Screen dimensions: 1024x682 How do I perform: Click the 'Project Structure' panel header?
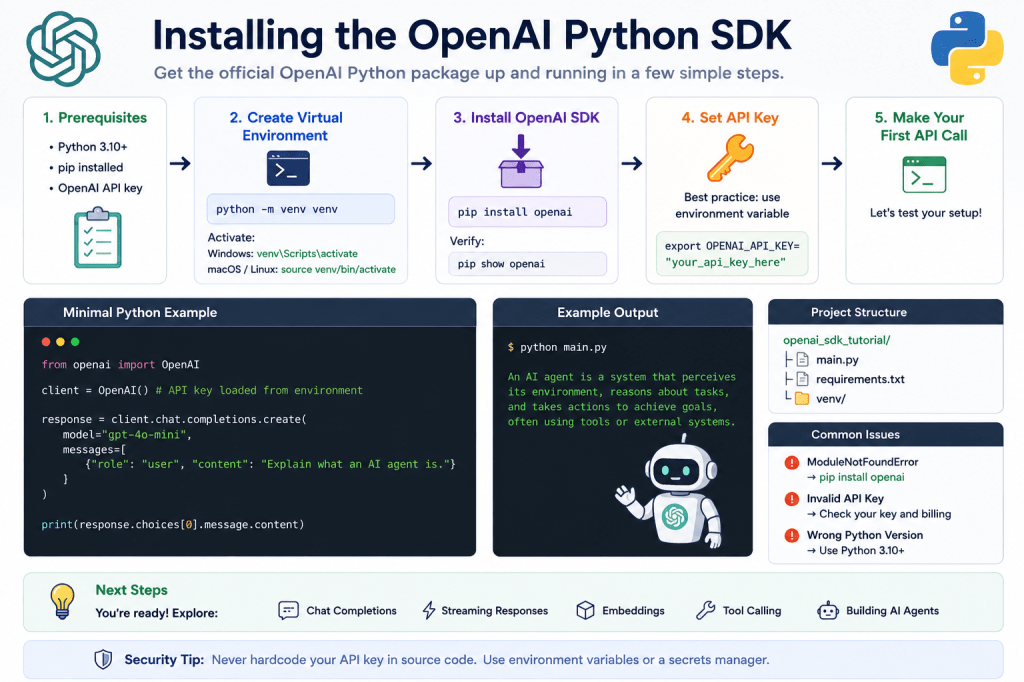pyautogui.click(x=886, y=312)
